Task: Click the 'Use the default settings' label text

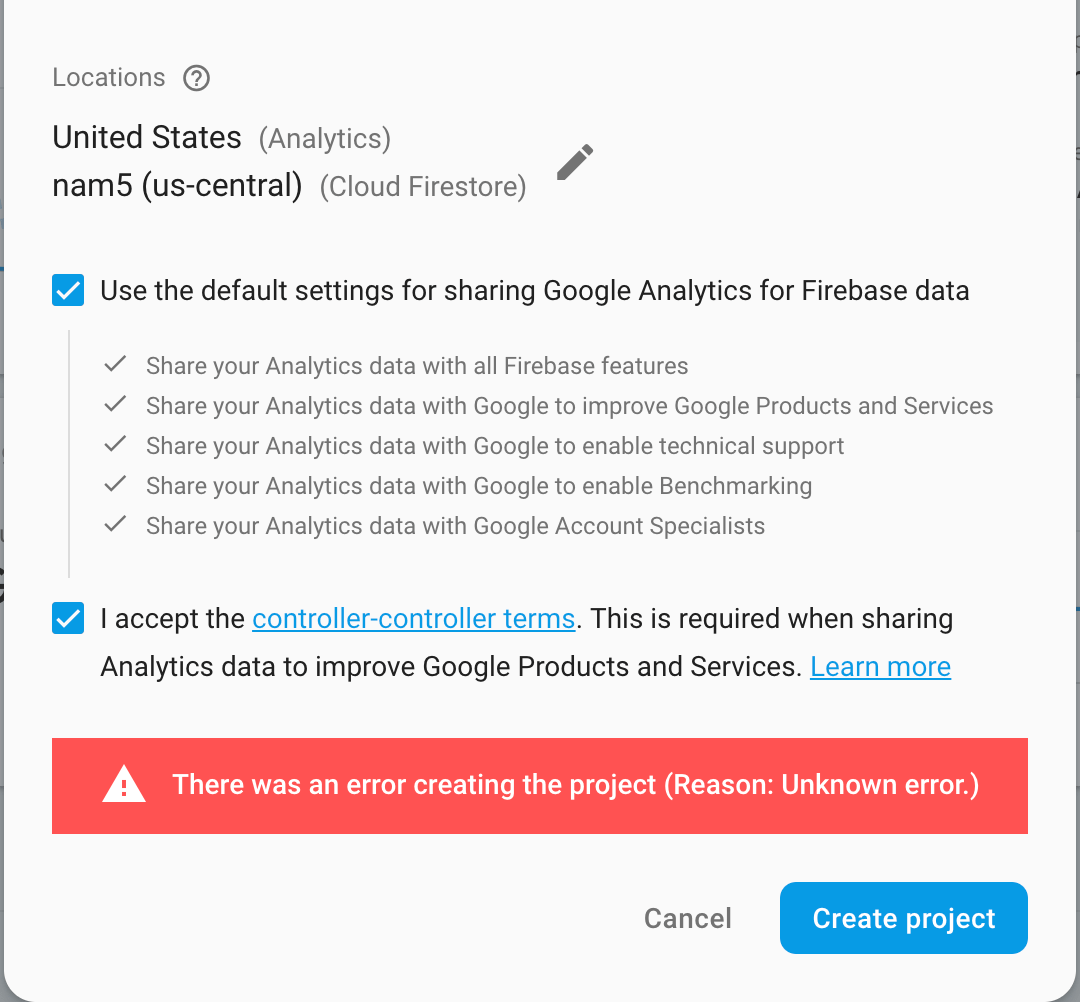Action: [534, 291]
